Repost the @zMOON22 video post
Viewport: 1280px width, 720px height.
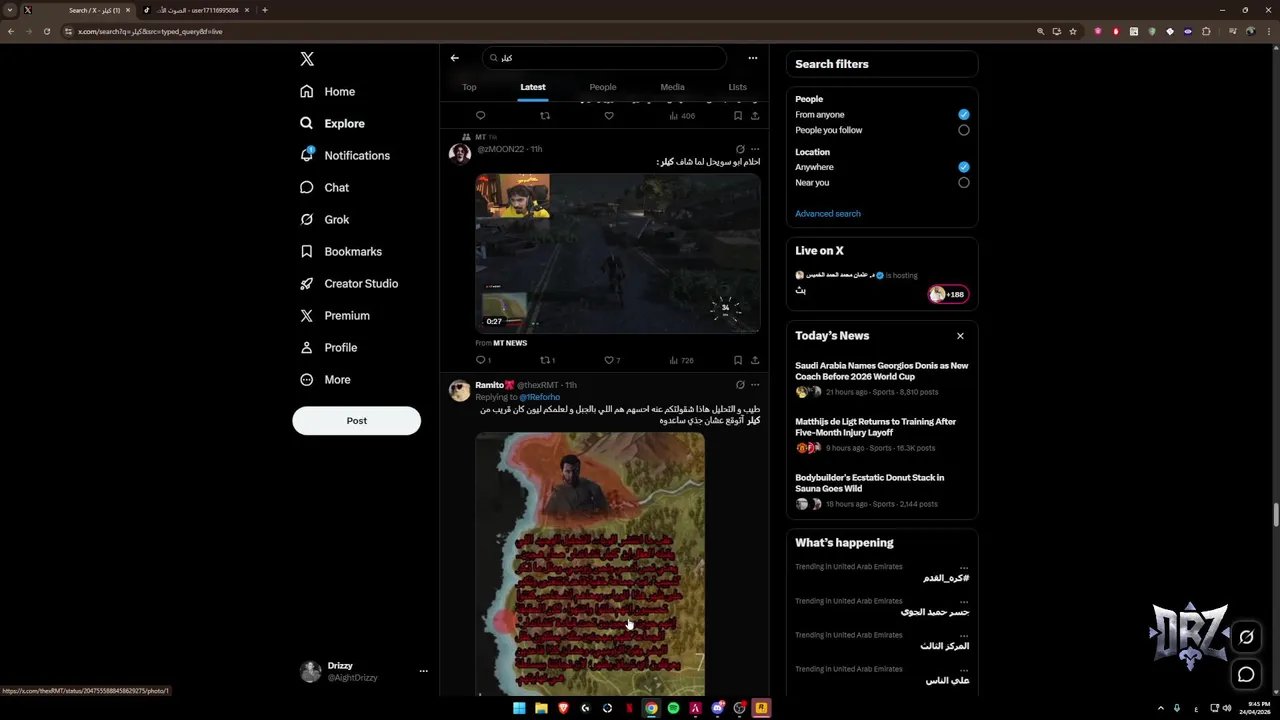click(x=546, y=360)
